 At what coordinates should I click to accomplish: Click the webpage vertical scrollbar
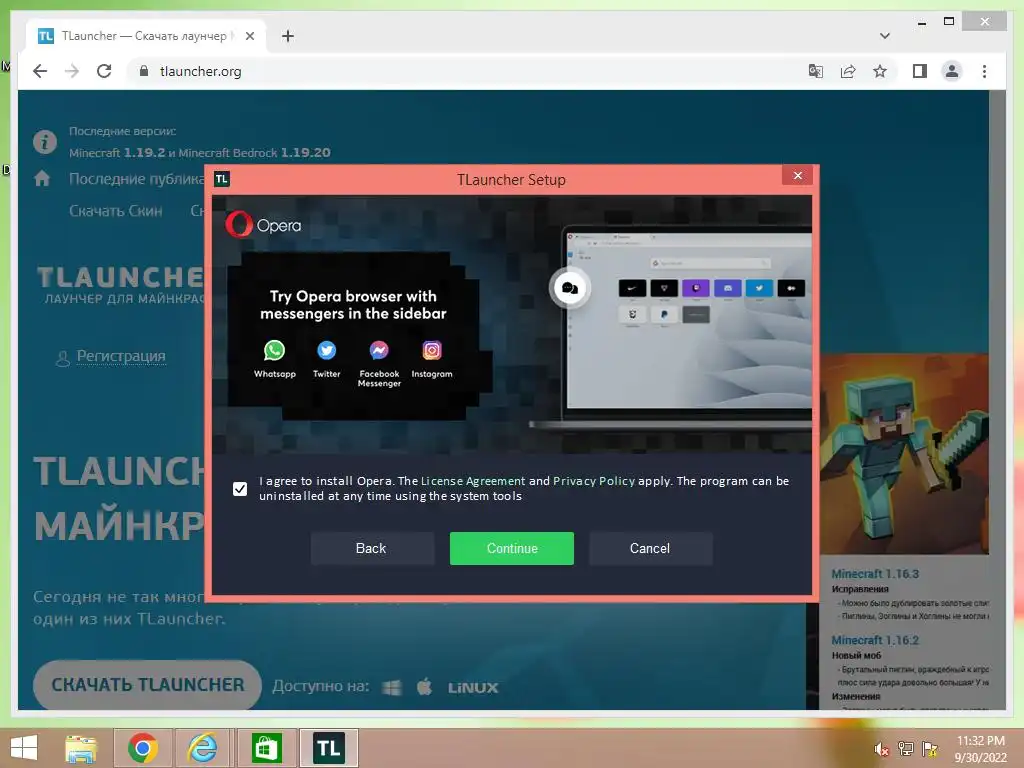[997, 400]
